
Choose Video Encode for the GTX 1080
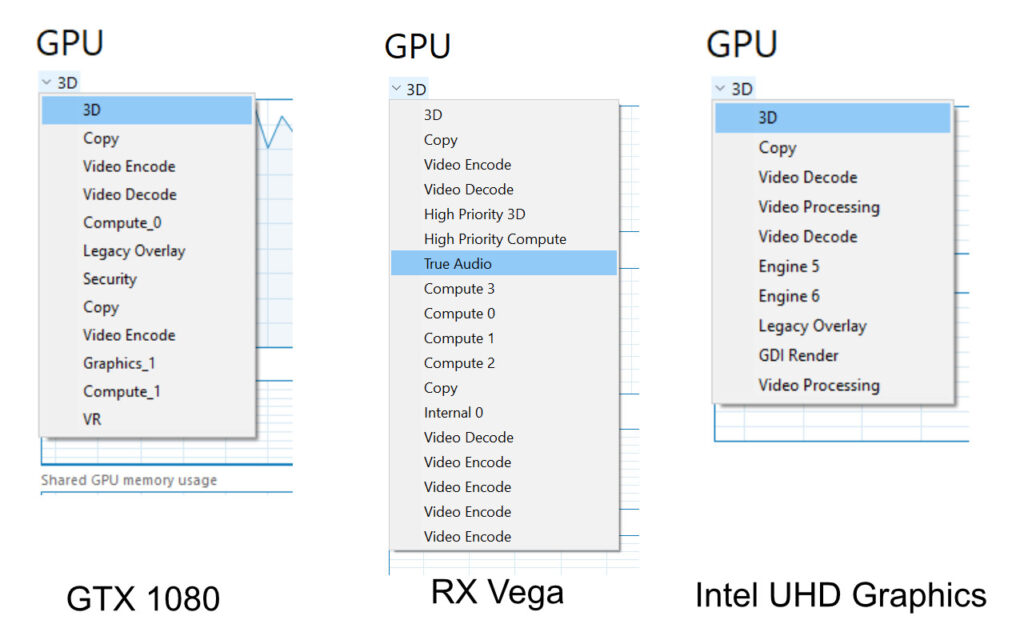128,166
